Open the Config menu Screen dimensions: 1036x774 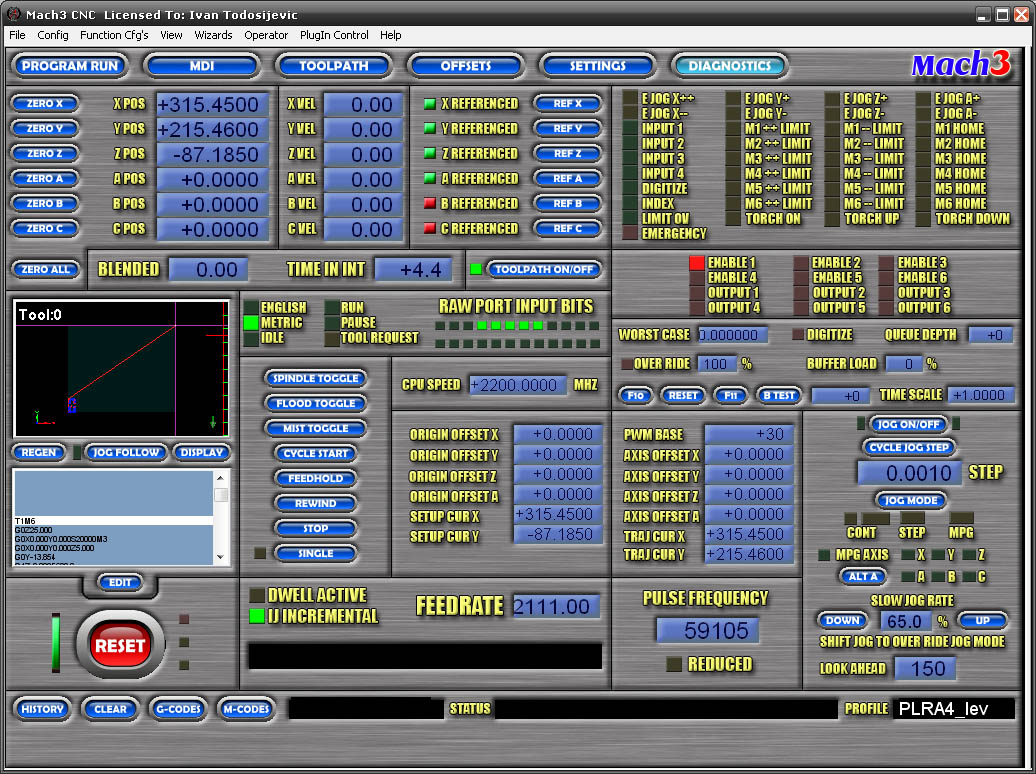tap(53, 35)
